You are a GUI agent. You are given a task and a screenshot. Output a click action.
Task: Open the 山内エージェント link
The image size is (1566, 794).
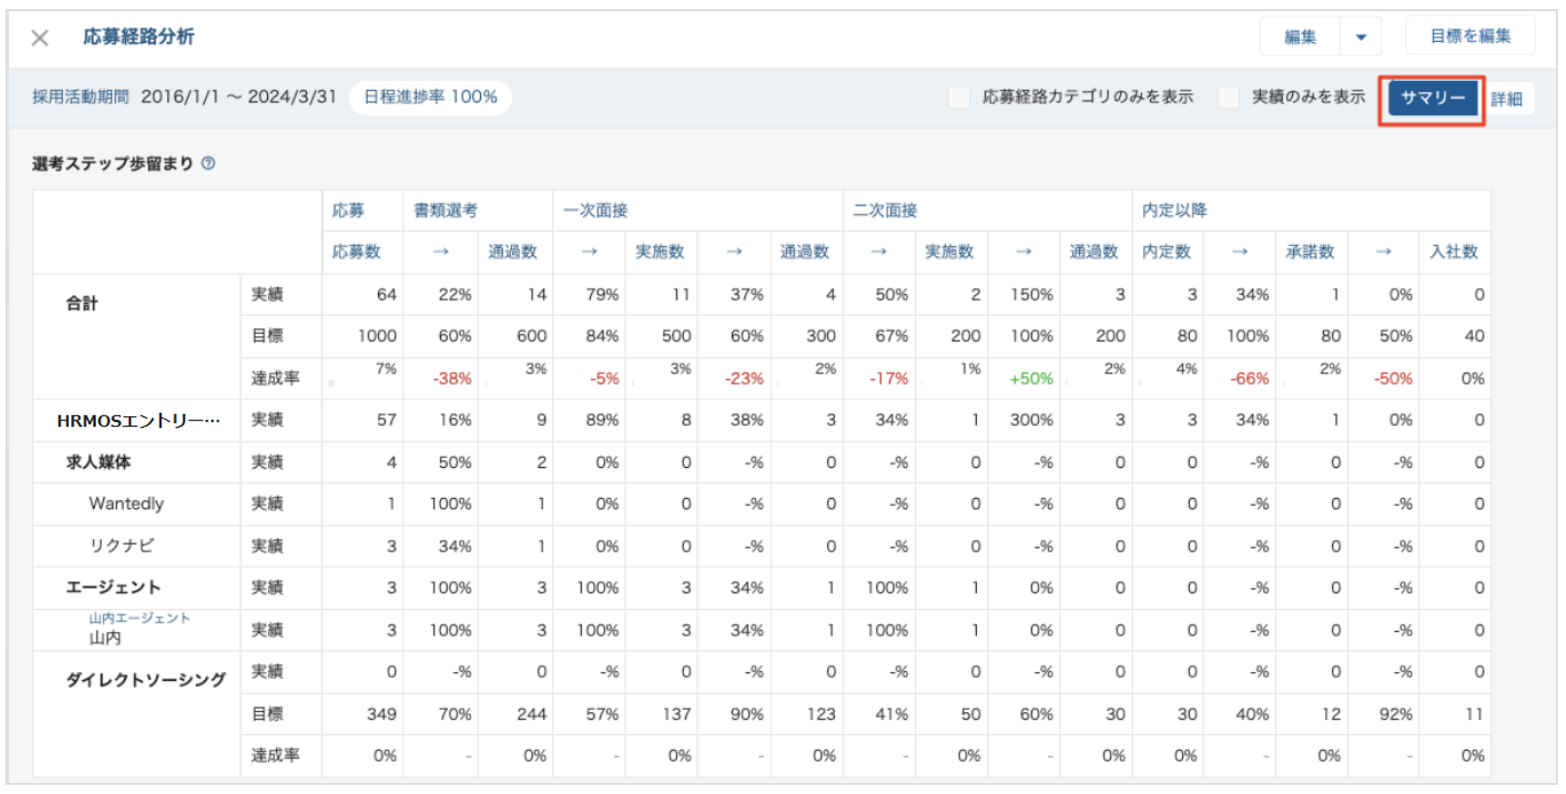click(x=139, y=618)
